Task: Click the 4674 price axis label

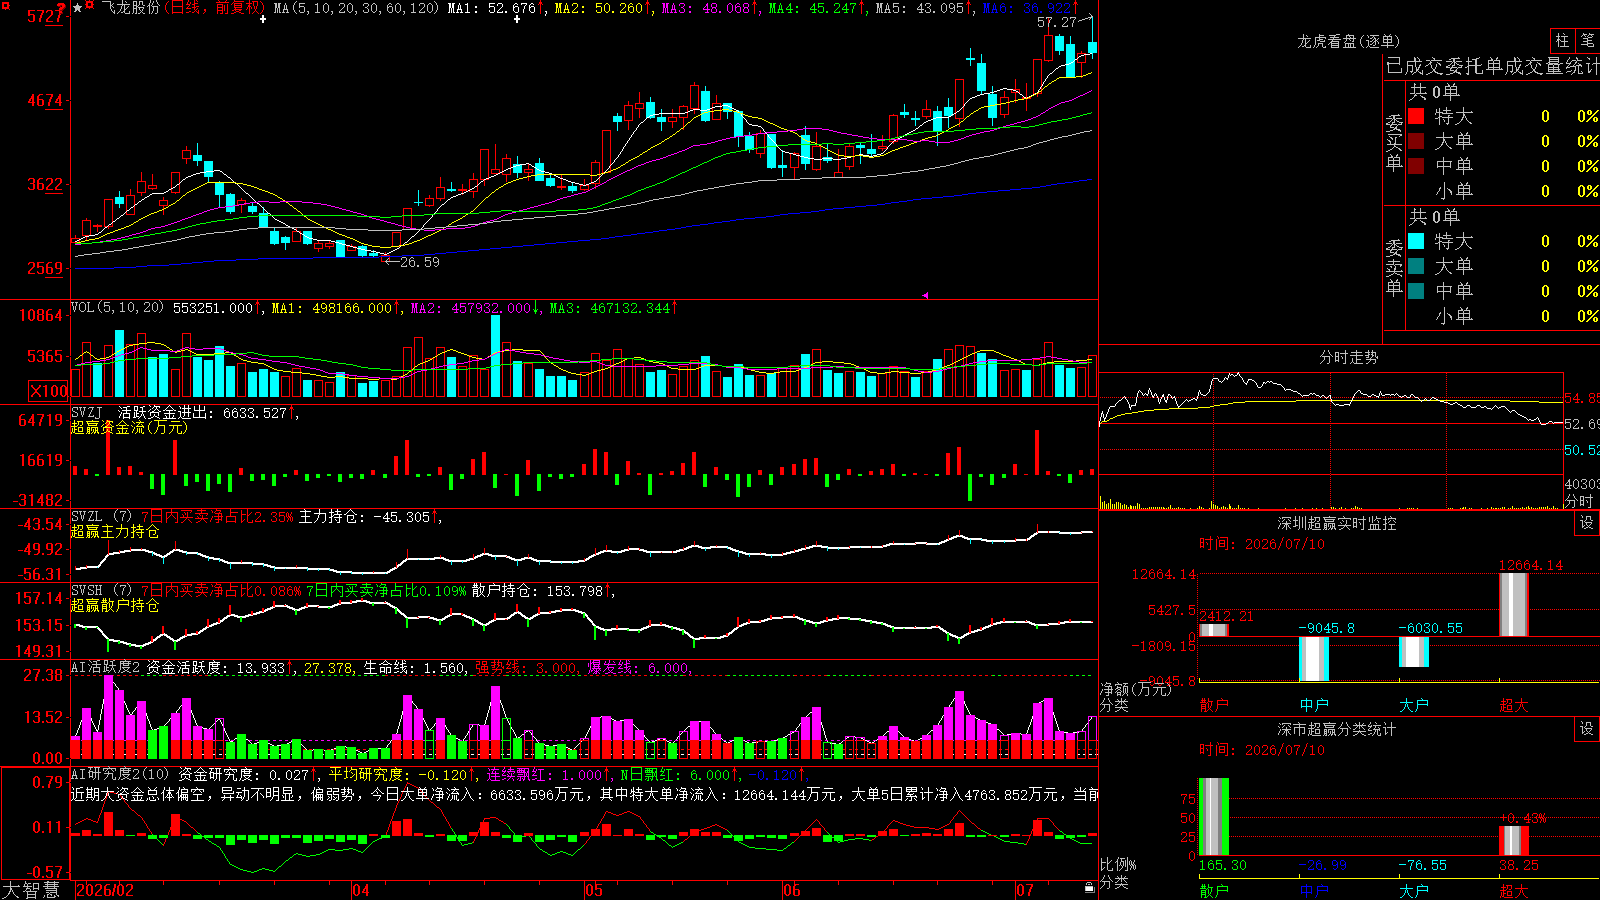Action: 44,100
